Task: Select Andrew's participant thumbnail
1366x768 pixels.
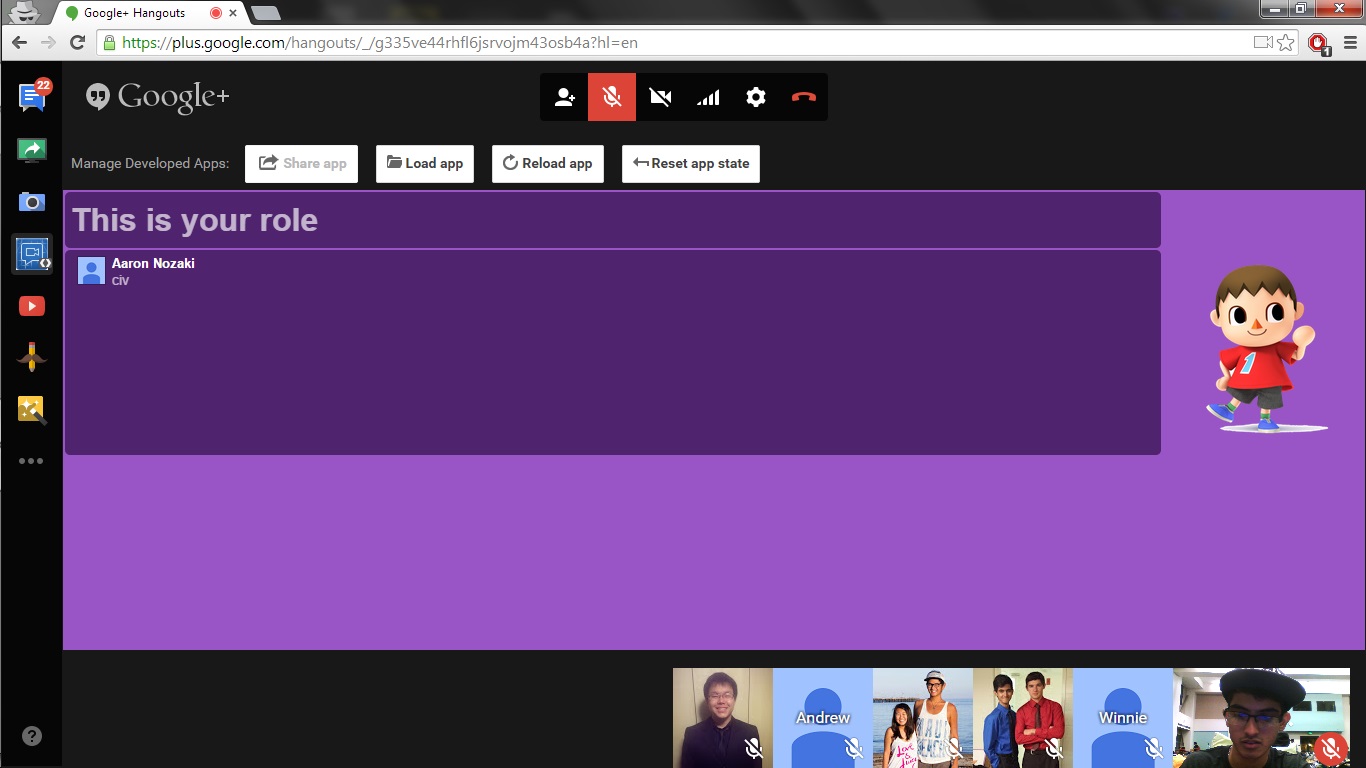Action: 823,718
